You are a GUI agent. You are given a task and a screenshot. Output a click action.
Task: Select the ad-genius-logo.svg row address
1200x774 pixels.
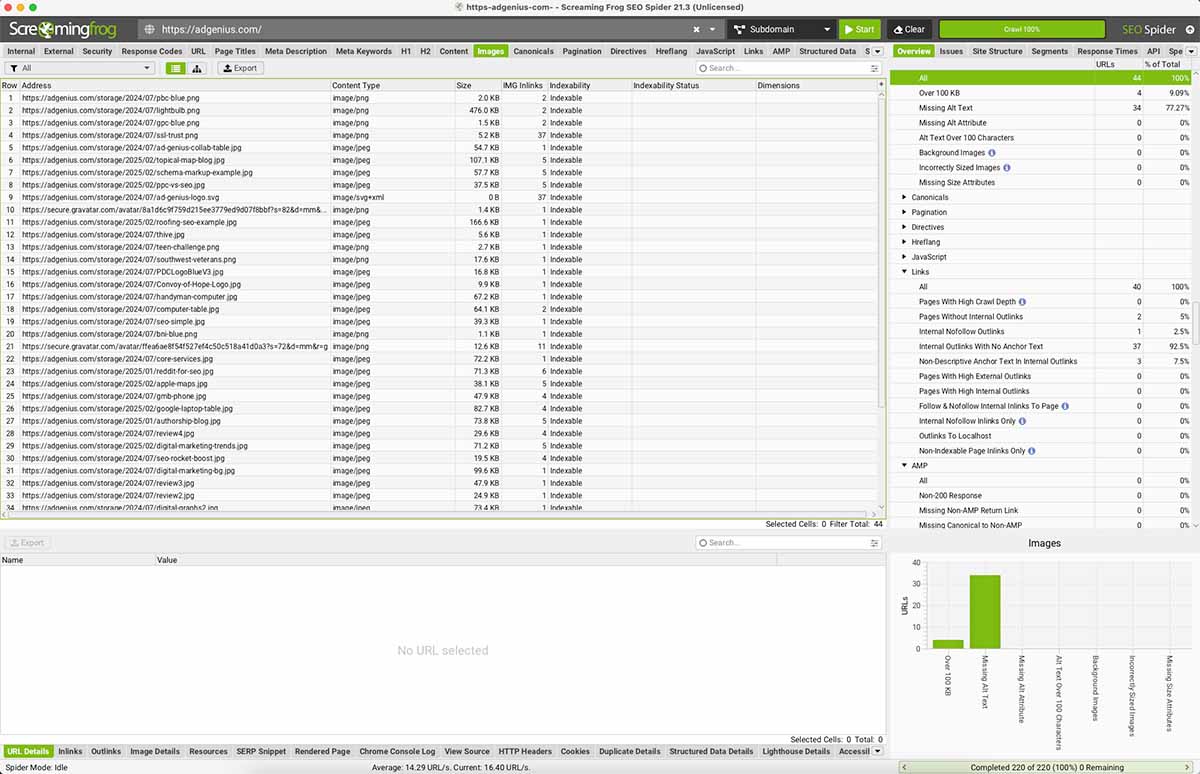pos(120,197)
